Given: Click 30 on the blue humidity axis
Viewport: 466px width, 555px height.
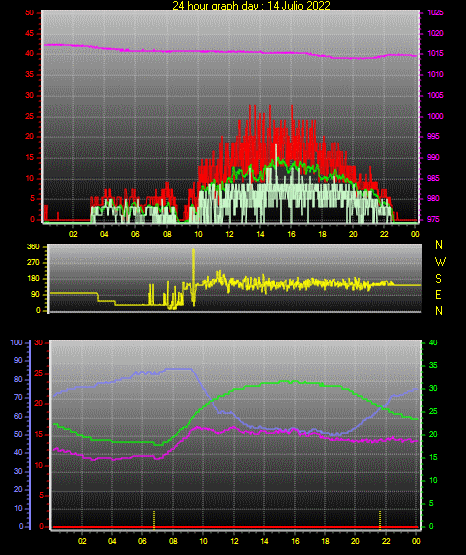Looking at the screenshot, I should [x=18, y=471].
